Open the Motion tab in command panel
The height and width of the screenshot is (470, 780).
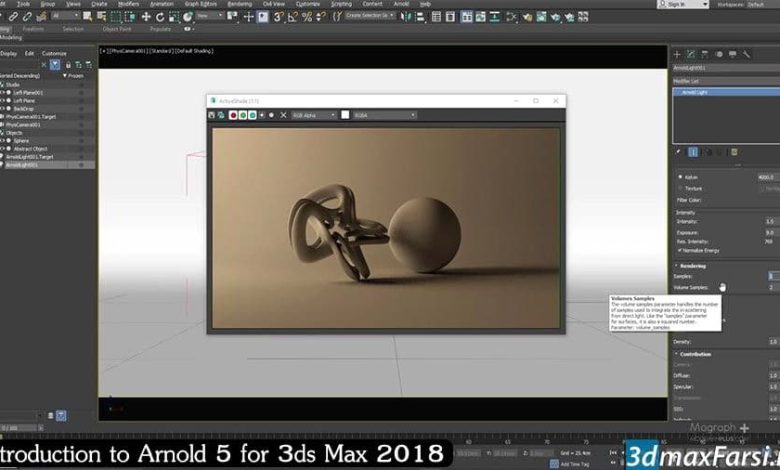pos(719,54)
